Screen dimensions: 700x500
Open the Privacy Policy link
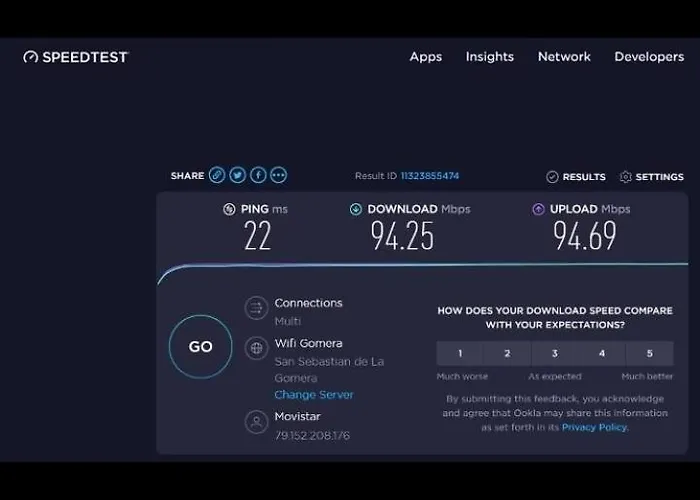(x=594, y=427)
